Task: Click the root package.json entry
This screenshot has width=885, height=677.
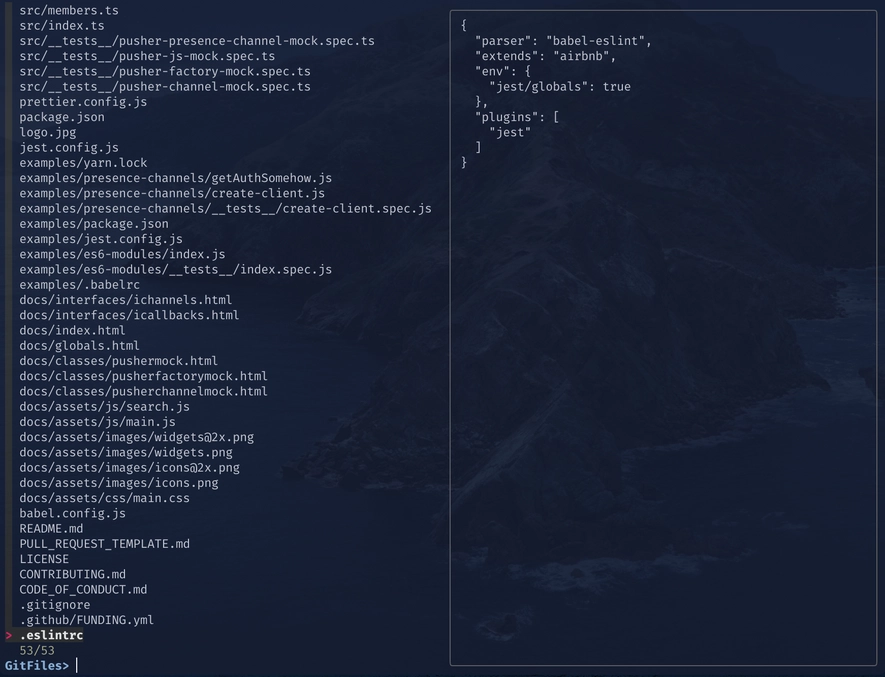Action: pyautogui.click(x=62, y=117)
